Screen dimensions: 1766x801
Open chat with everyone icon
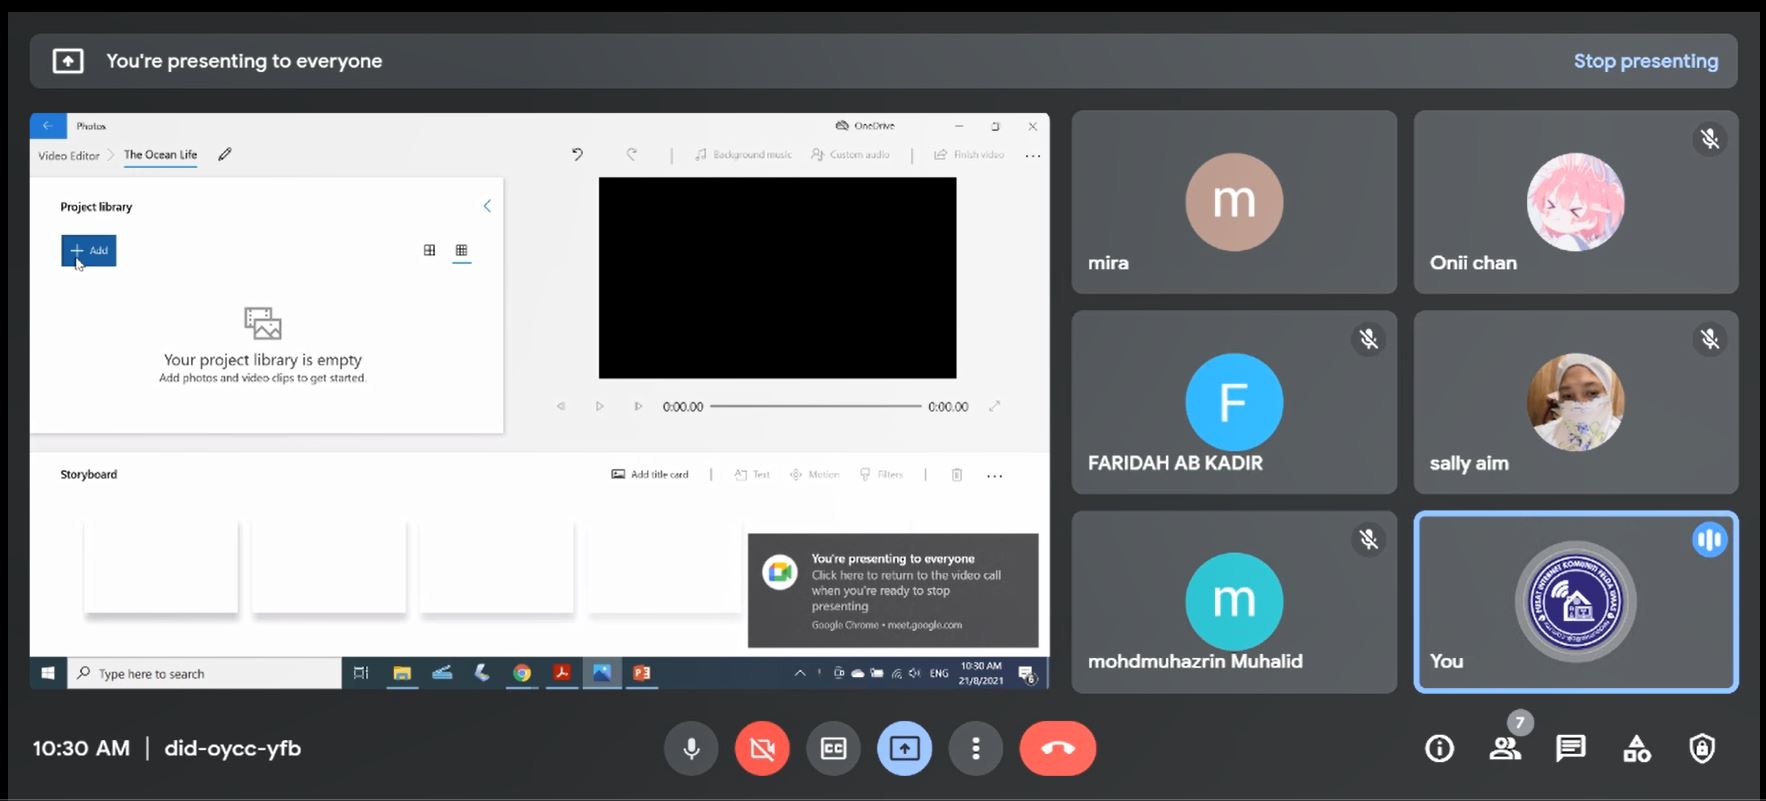pyautogui.click(x=1570, y=748)
